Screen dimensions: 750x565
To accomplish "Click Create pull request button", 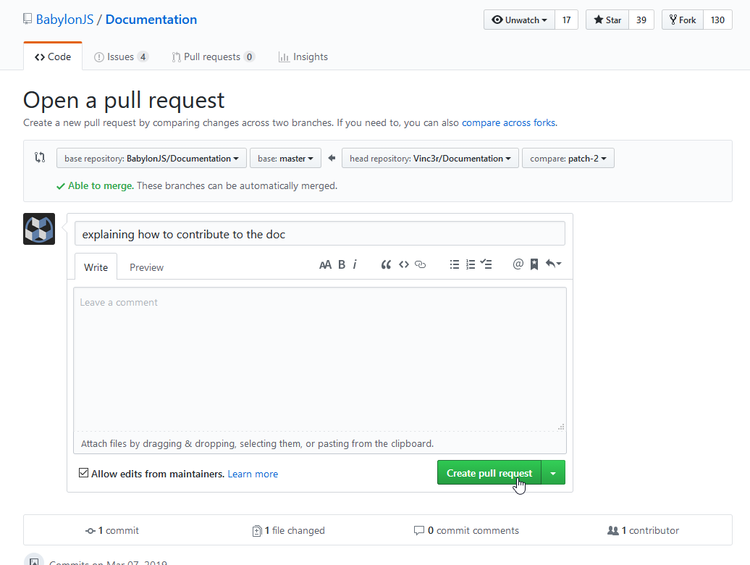I will pos(489,473).
